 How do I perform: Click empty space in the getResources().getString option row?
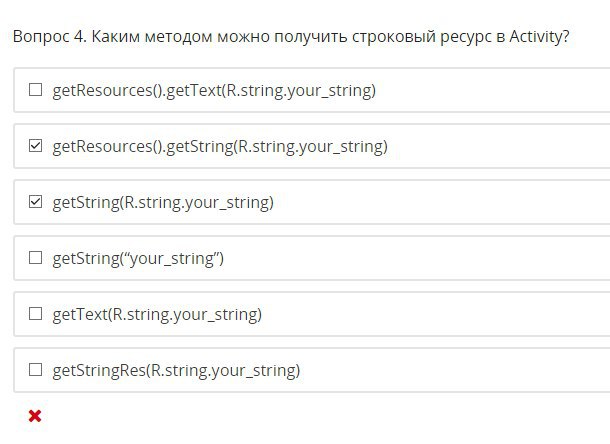[x=498, y=146]
